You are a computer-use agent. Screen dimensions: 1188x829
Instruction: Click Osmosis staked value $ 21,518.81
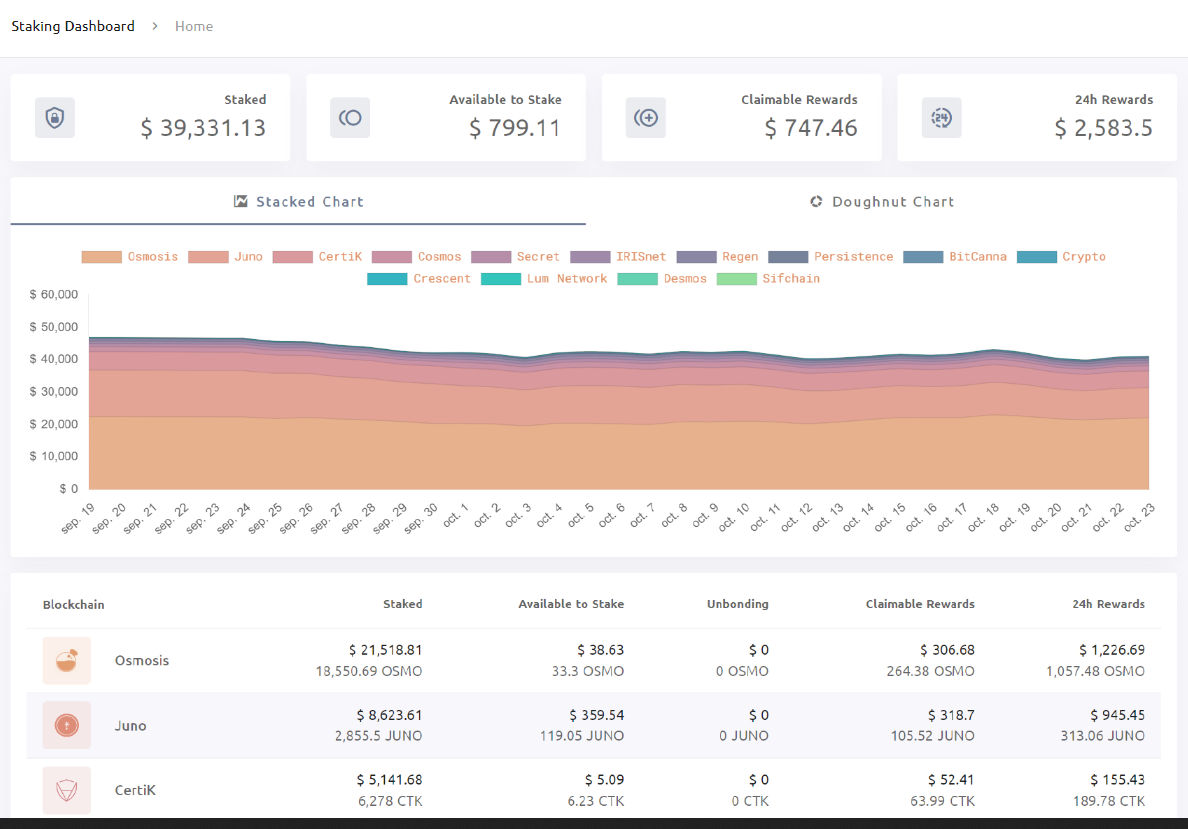point(386,650)
